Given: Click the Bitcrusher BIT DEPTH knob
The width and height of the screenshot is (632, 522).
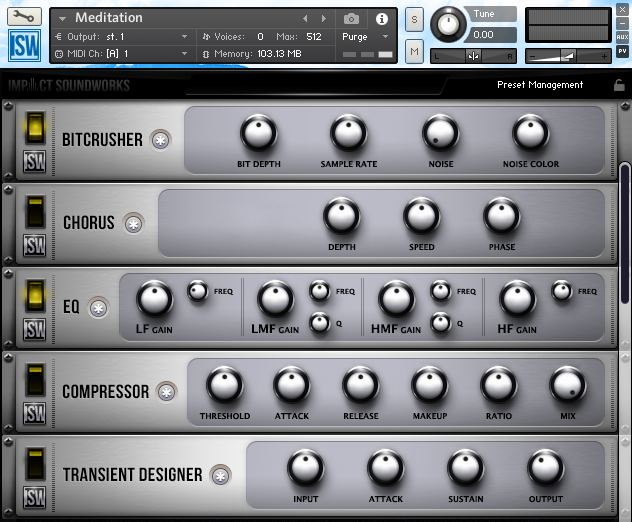Looking at the screenshot, I should pyautogui.click(x=258, y=132).
